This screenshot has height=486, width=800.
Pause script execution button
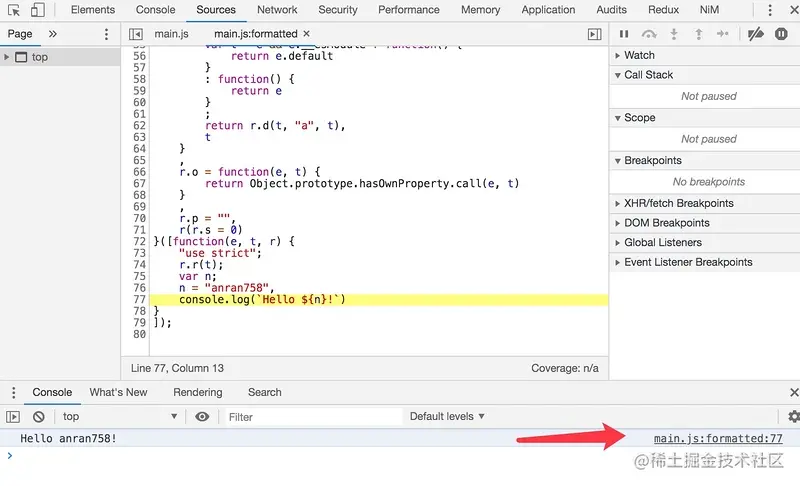pos(623,34)
